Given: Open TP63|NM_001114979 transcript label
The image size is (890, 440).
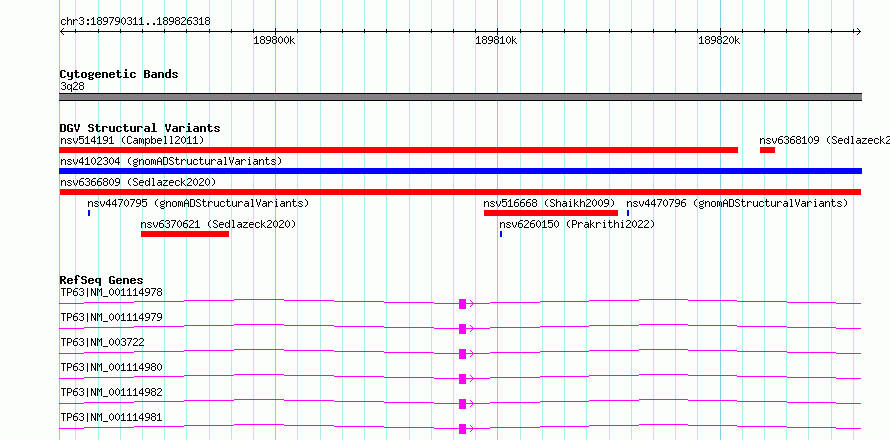Looking at the screenshot, I should coord(111,317).
